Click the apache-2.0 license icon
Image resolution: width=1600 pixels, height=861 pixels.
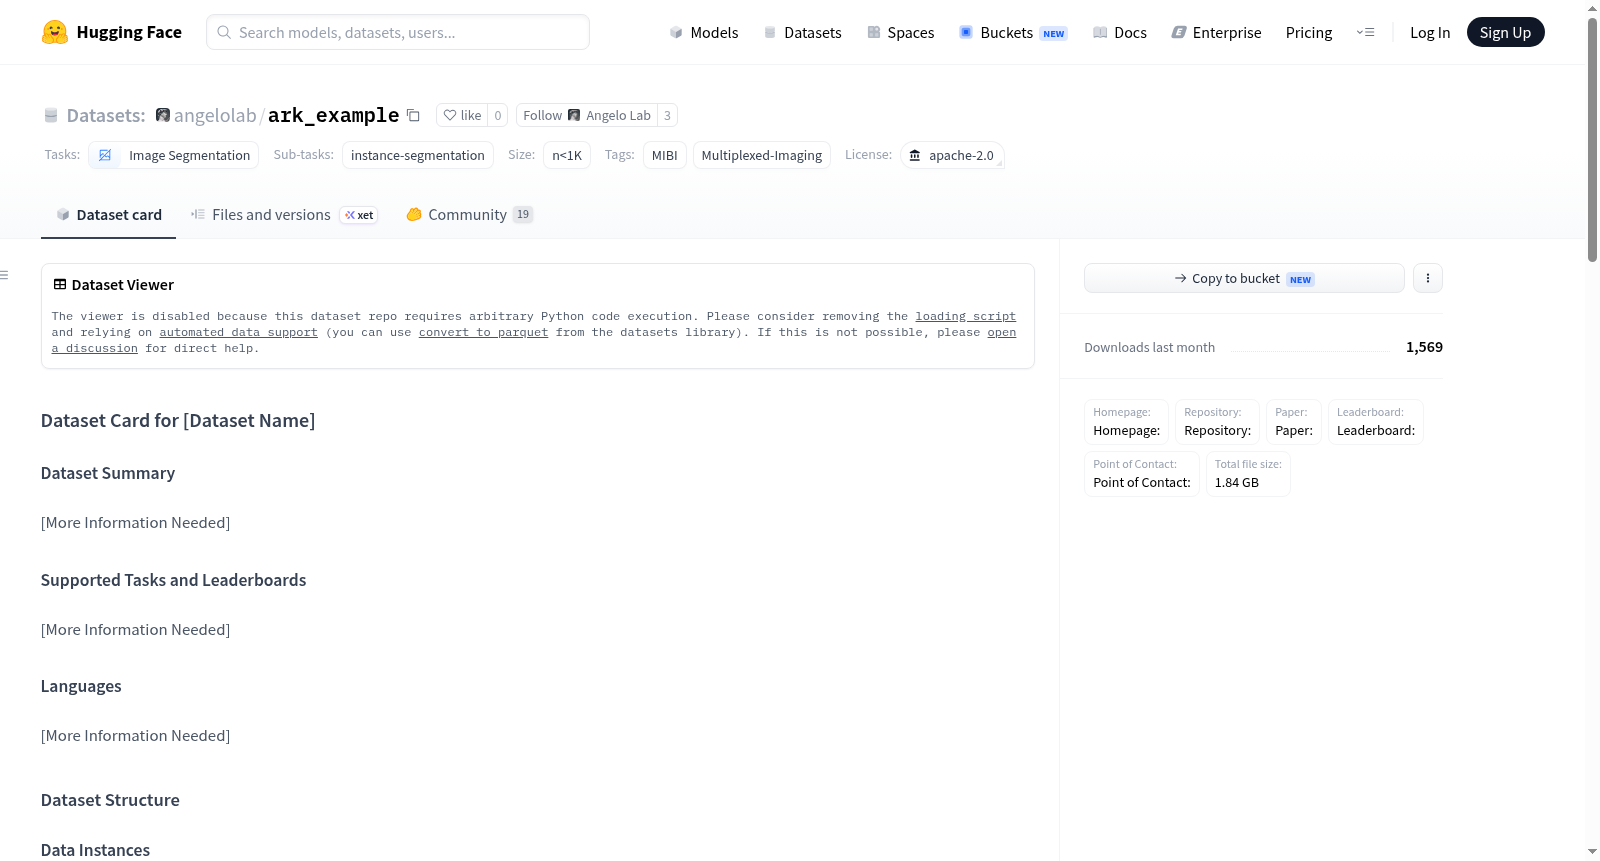click(915, 155)
